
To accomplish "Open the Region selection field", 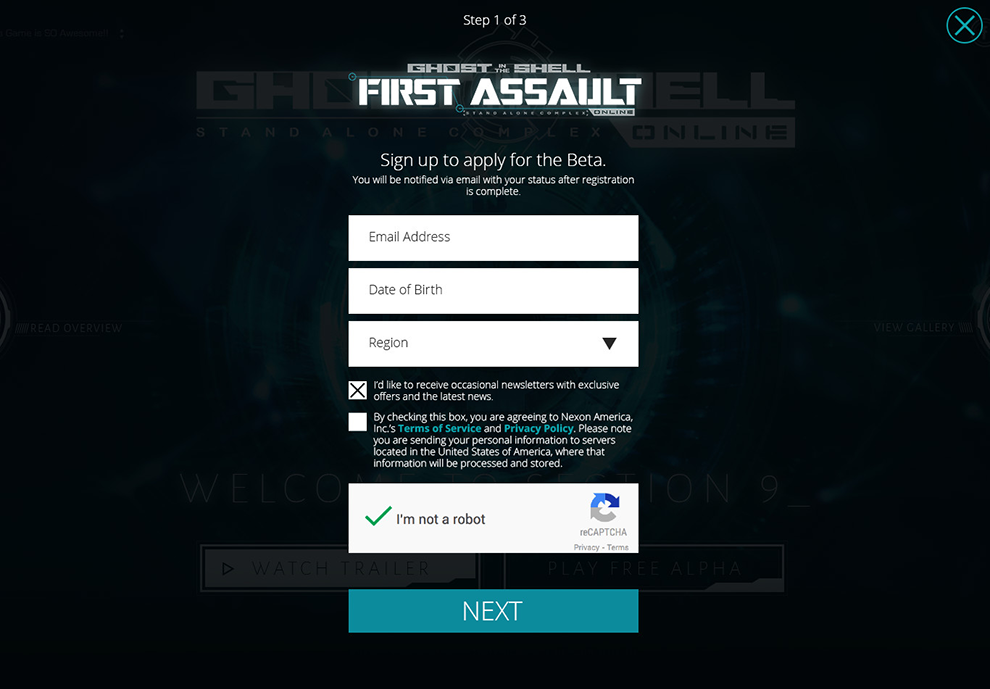I will coord(493,344).
